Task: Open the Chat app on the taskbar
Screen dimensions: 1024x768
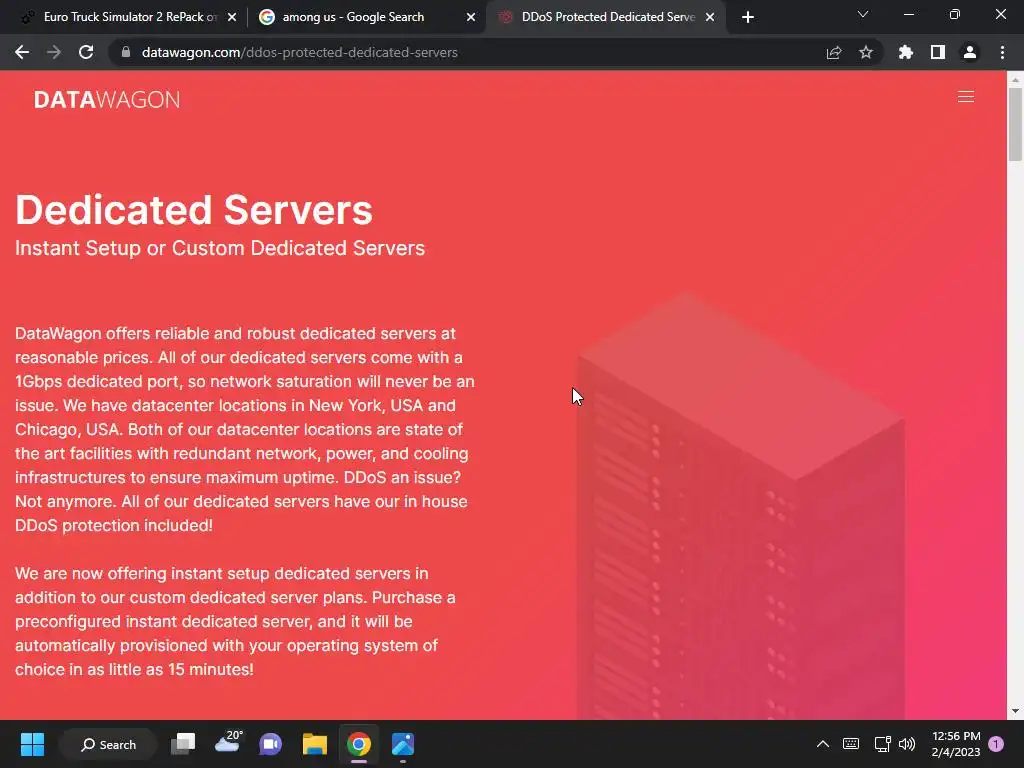Action: [x=270, y=744]
